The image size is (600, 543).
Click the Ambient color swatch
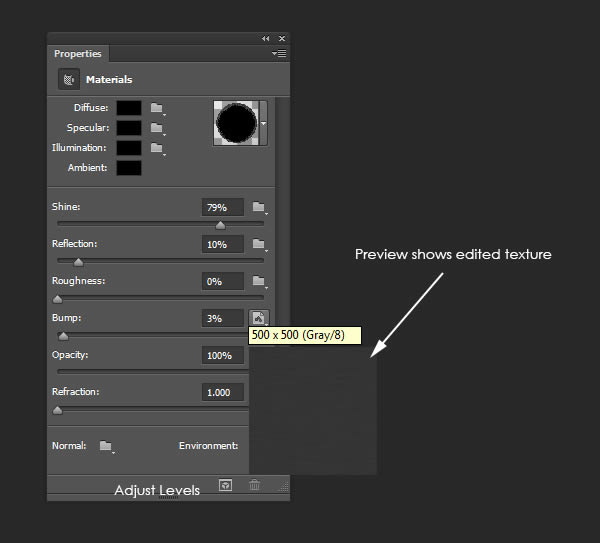tap(129, 168)
